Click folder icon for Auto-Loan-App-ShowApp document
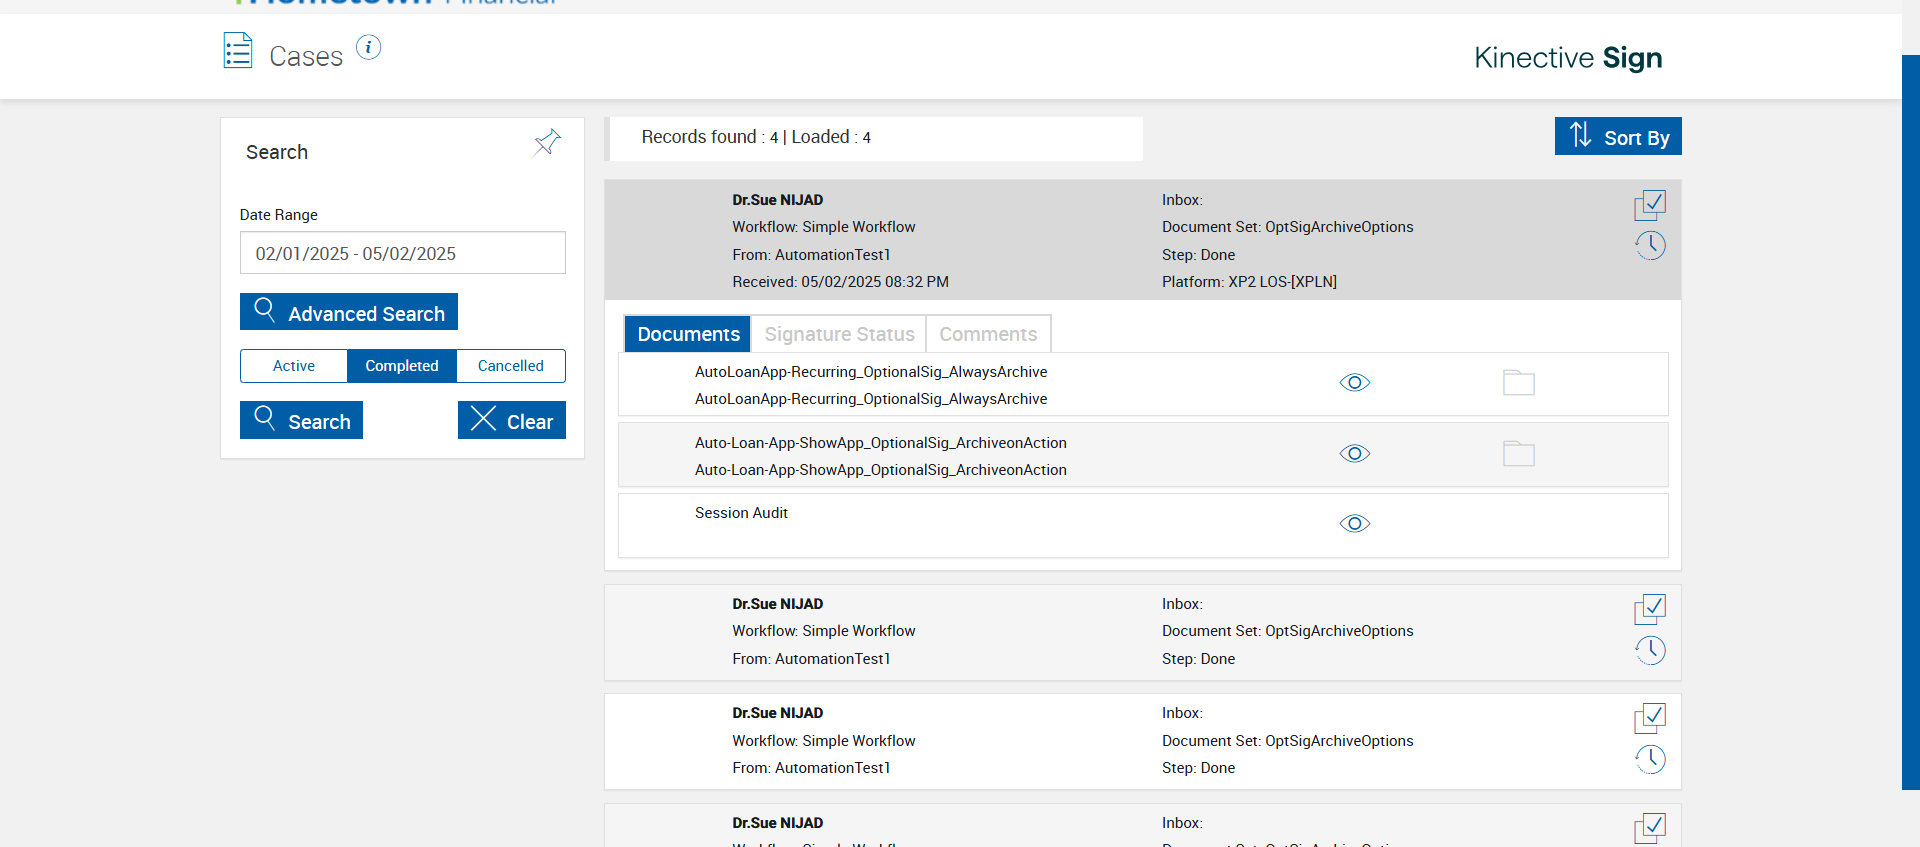The width and height of the screenshot is (1920, 847). (x=1518, y=454)
